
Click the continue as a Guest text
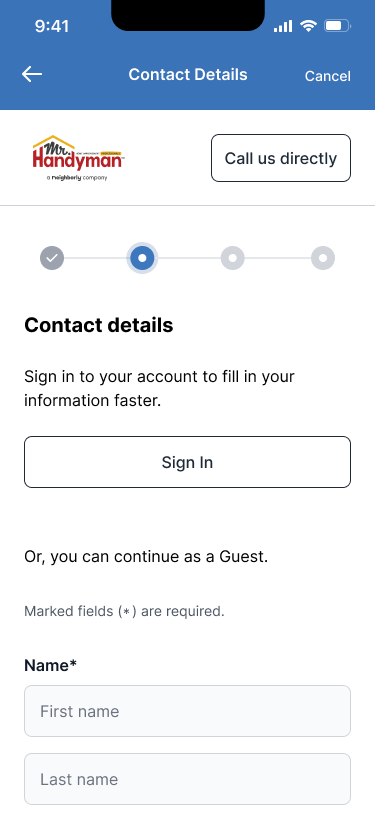tap(146, 557)
